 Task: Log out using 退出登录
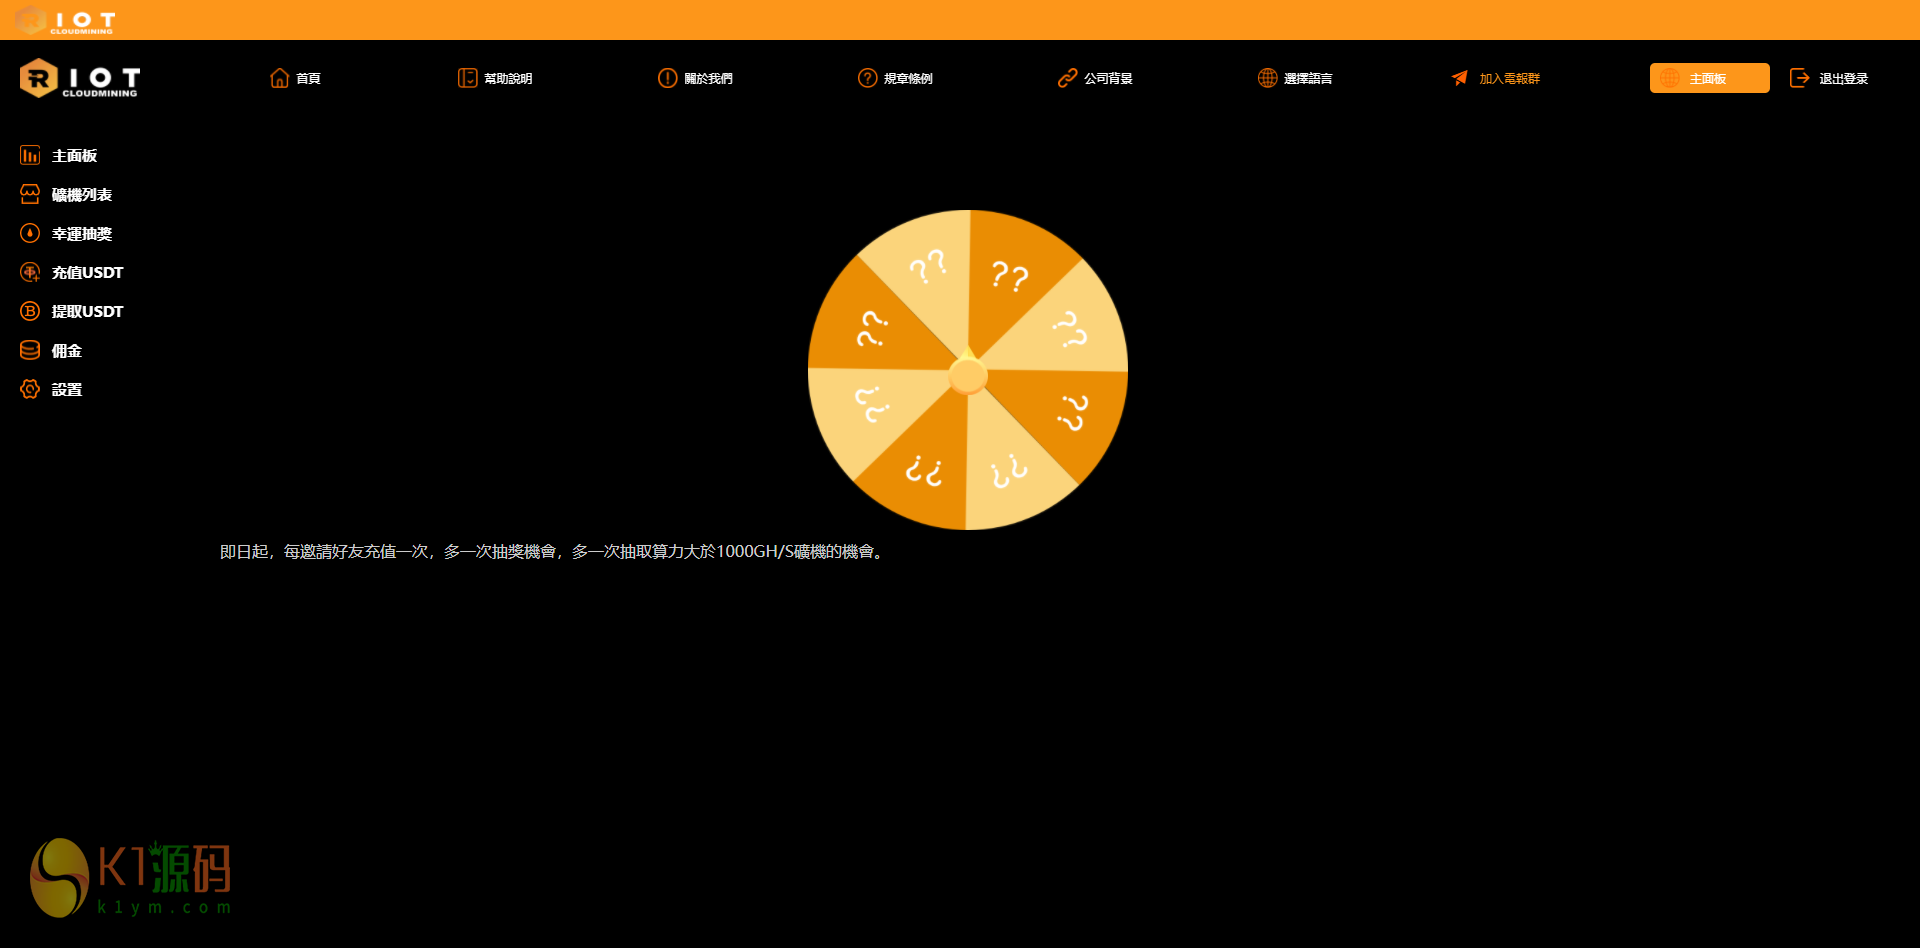coord(1829,78)
